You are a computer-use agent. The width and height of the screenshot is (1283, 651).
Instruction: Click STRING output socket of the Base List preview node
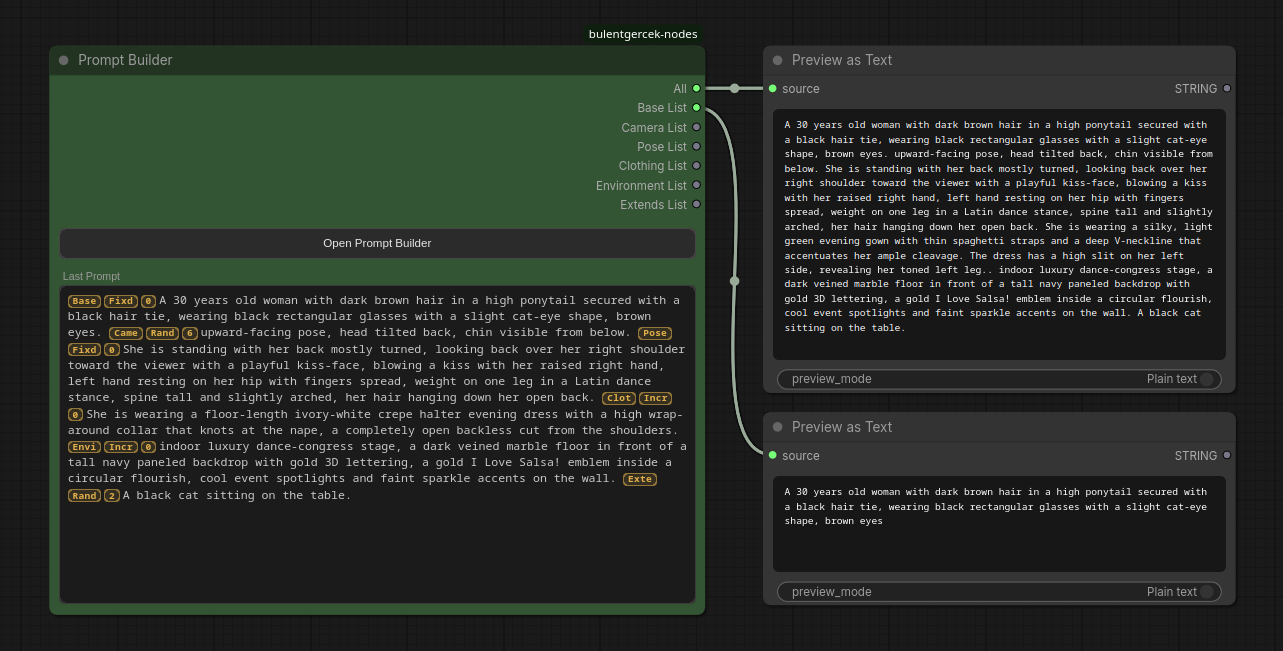1227,456
